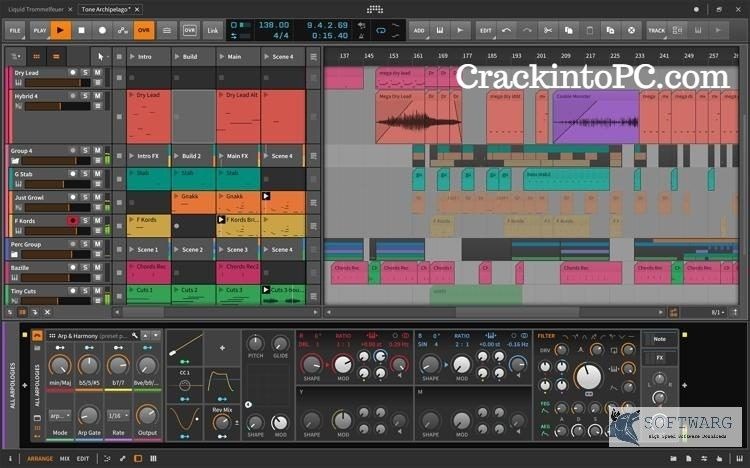Select the purple Cookie Monster arranger clip
The image size is (750, 468).
click(x=596, y=117)
